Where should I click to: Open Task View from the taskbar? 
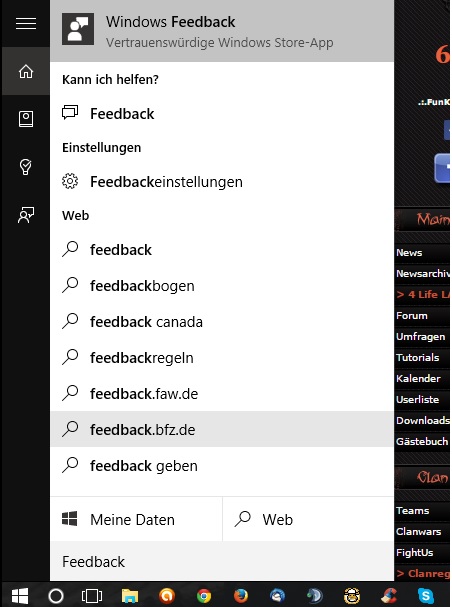click(x=92, y=595)
